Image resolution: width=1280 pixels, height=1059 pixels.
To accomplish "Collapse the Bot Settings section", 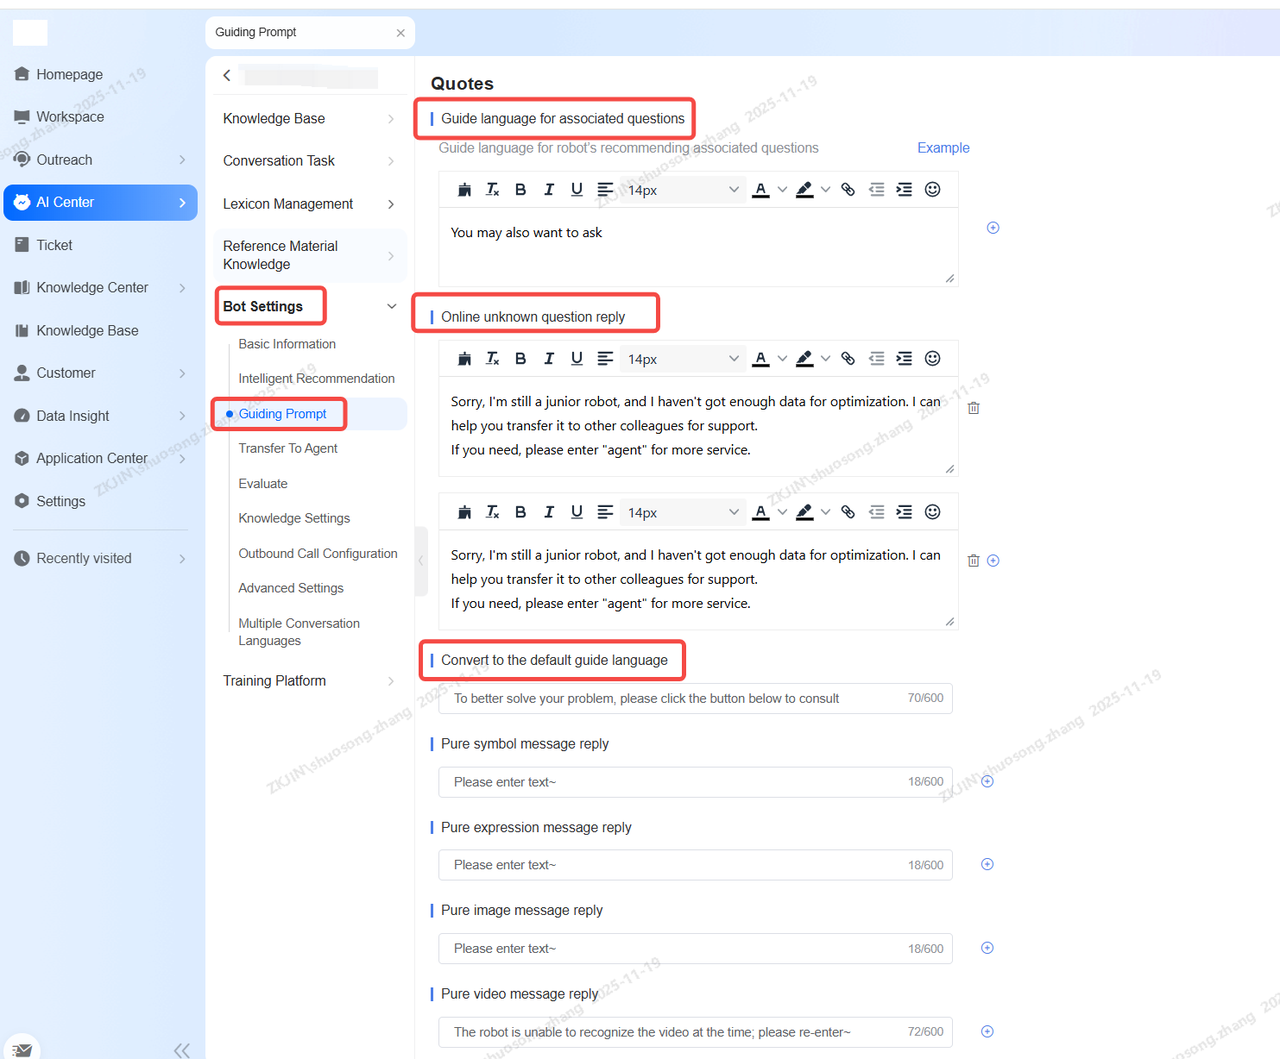I will click(x=391, y=307).
